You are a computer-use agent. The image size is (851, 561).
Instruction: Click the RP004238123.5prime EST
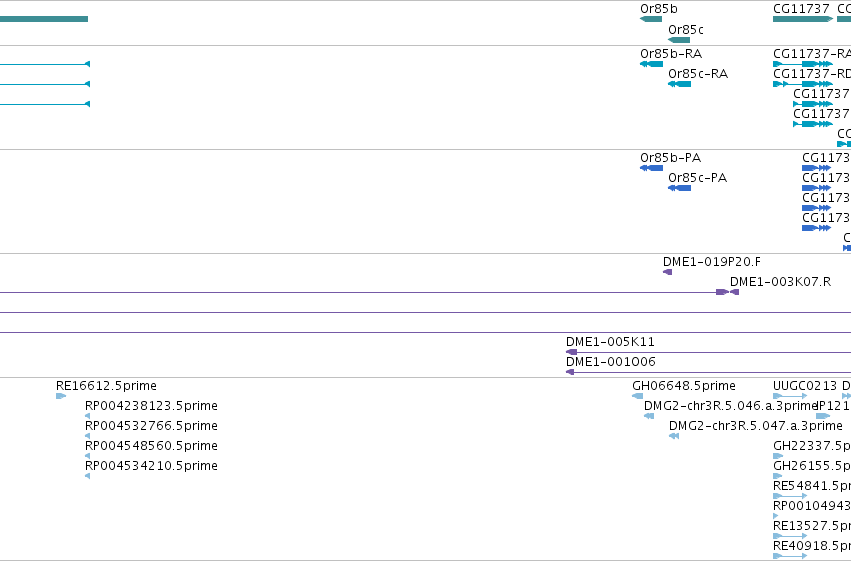[x=87, y=416]
